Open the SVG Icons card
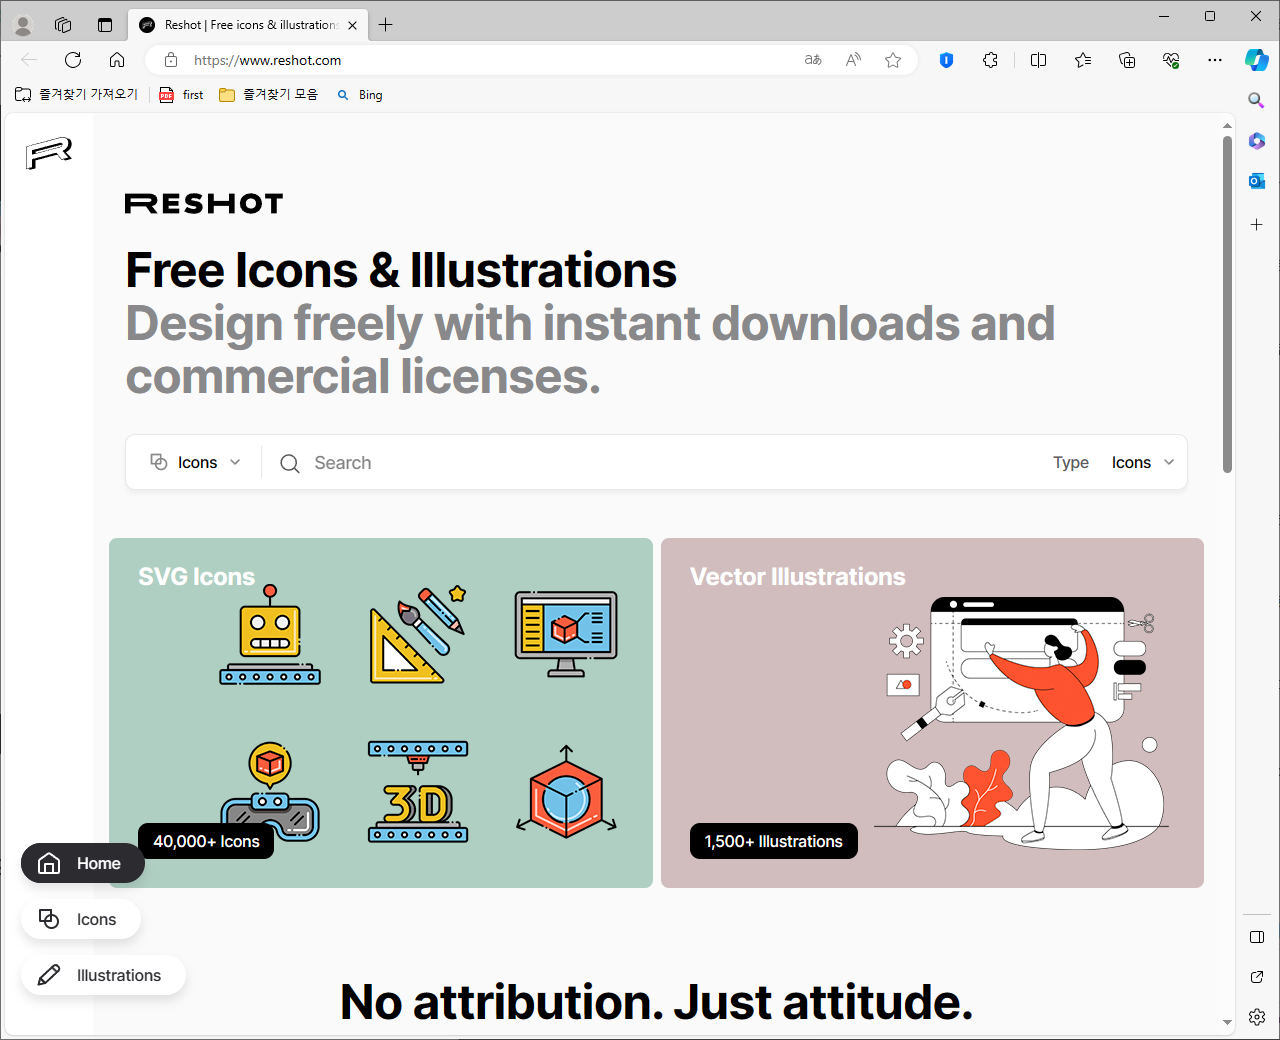 381,713
